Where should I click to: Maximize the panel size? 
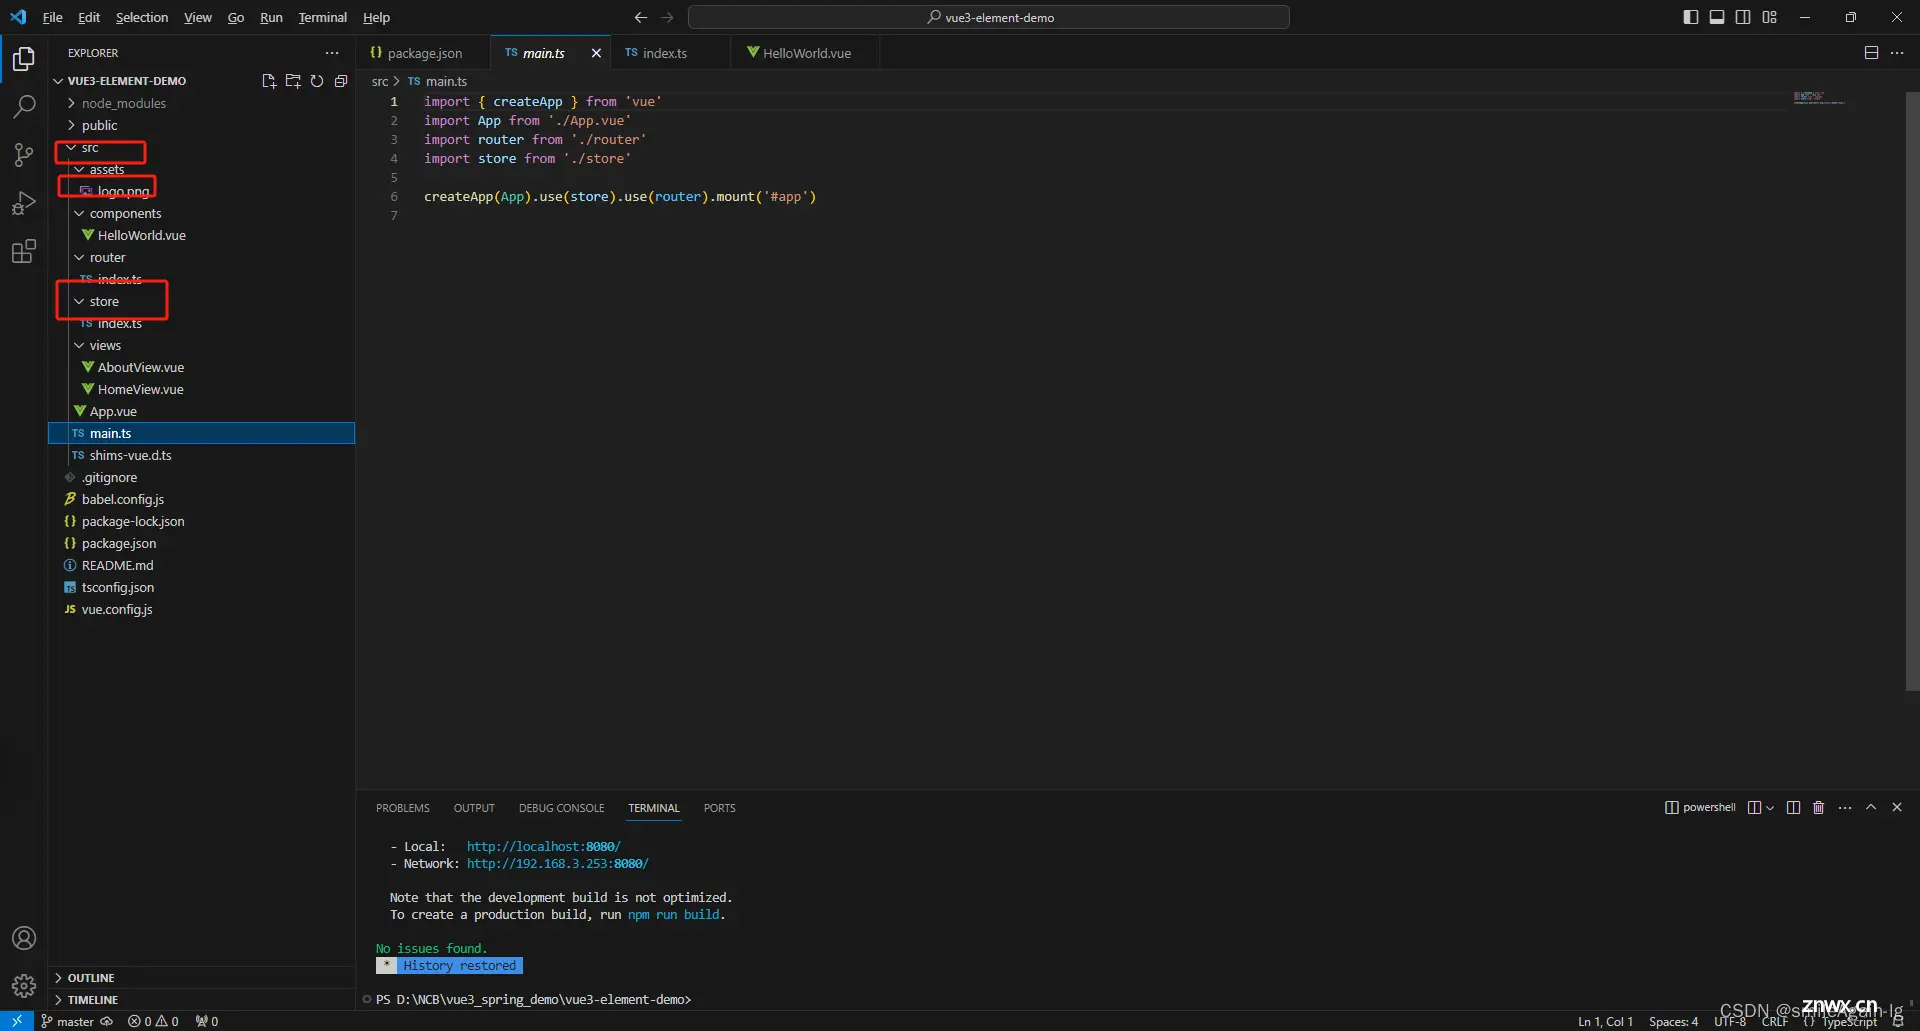(1871, 808)
